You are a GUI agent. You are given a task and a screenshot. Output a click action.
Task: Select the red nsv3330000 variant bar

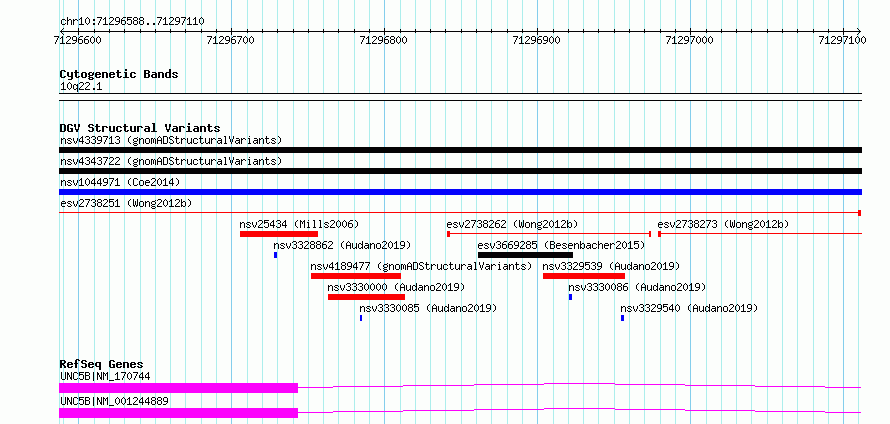(x=367, y=297)
